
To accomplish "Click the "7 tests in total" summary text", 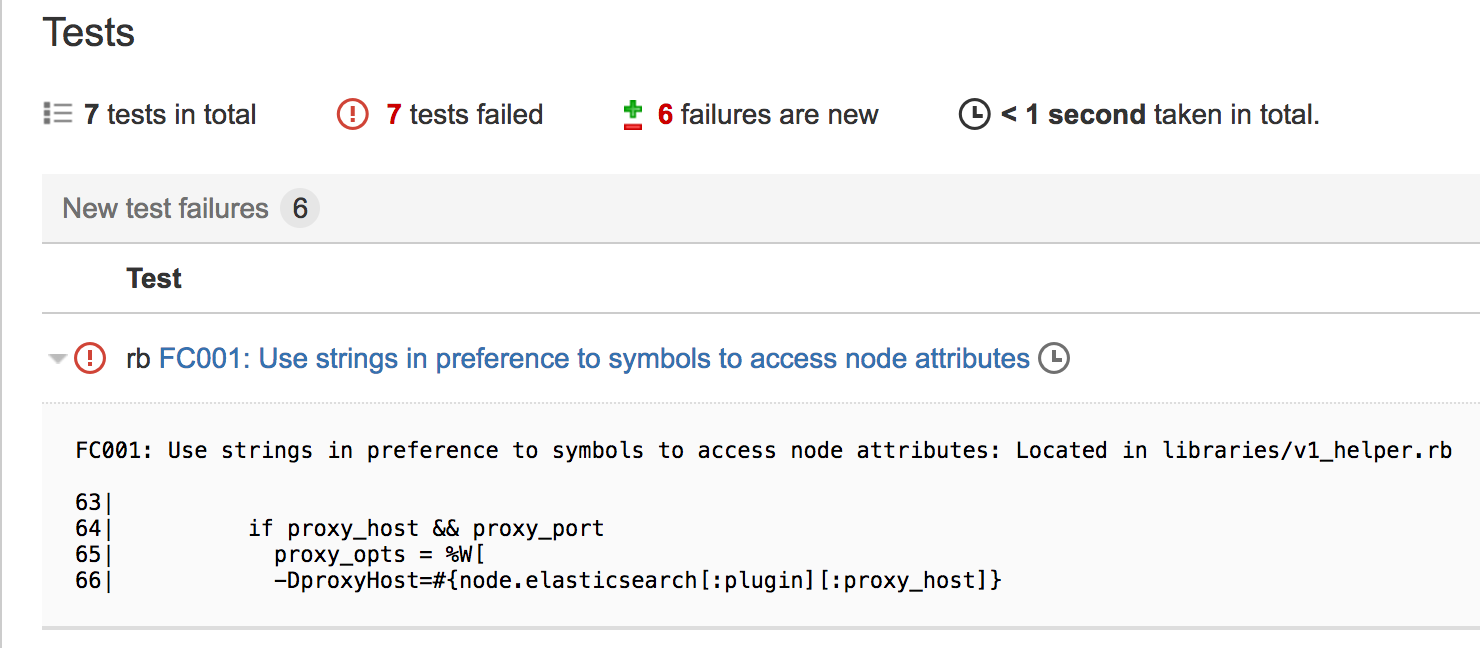I will (170, 115).
